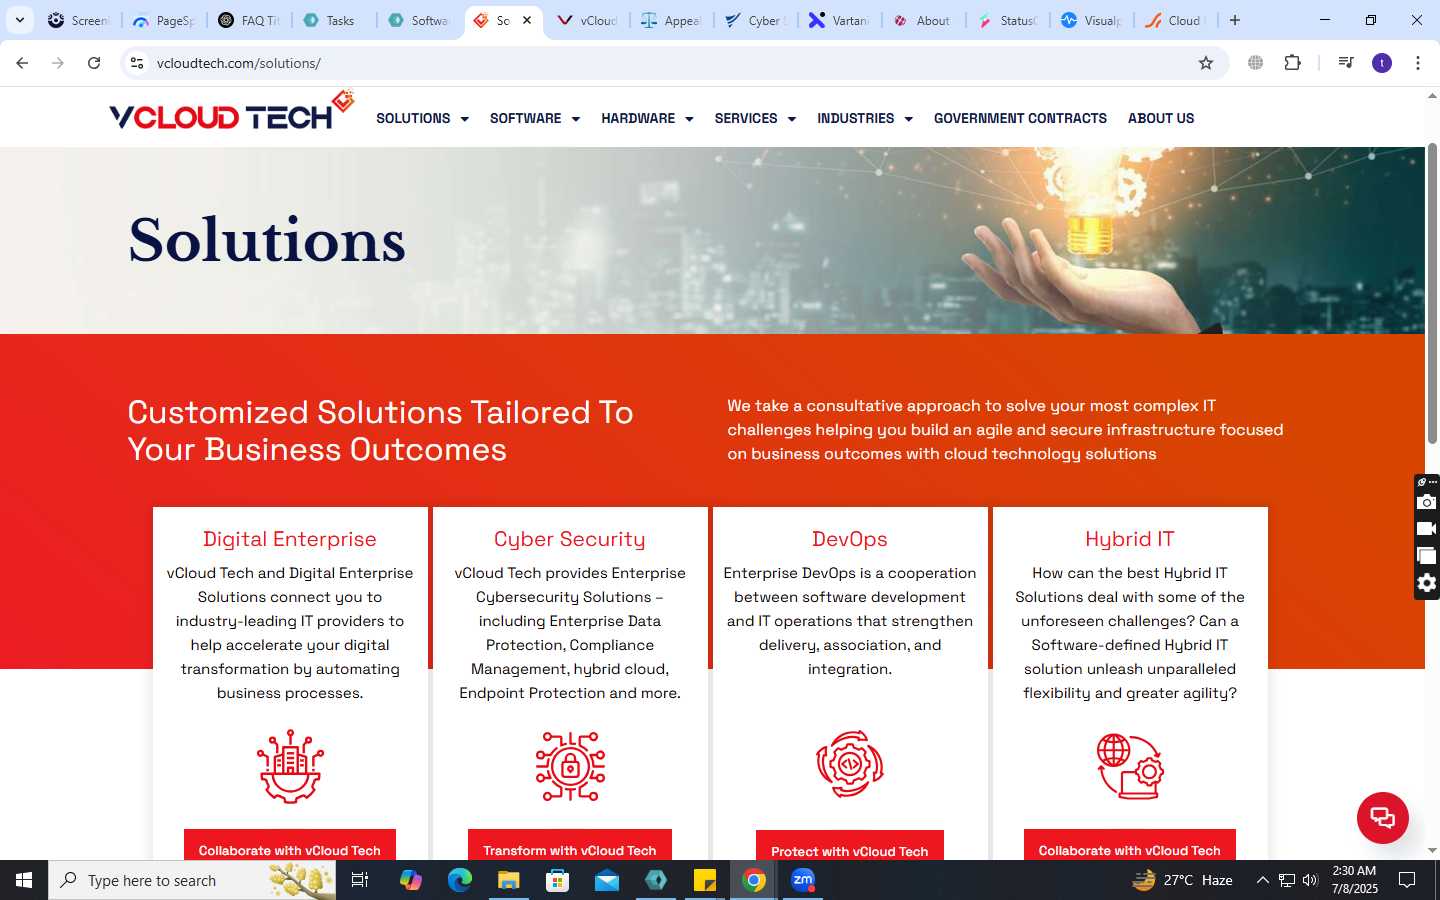Click the Windows taskbar search box
The height and width of the screenshot is (900, 1440).
pyautogui.click(x=192, y=880)
